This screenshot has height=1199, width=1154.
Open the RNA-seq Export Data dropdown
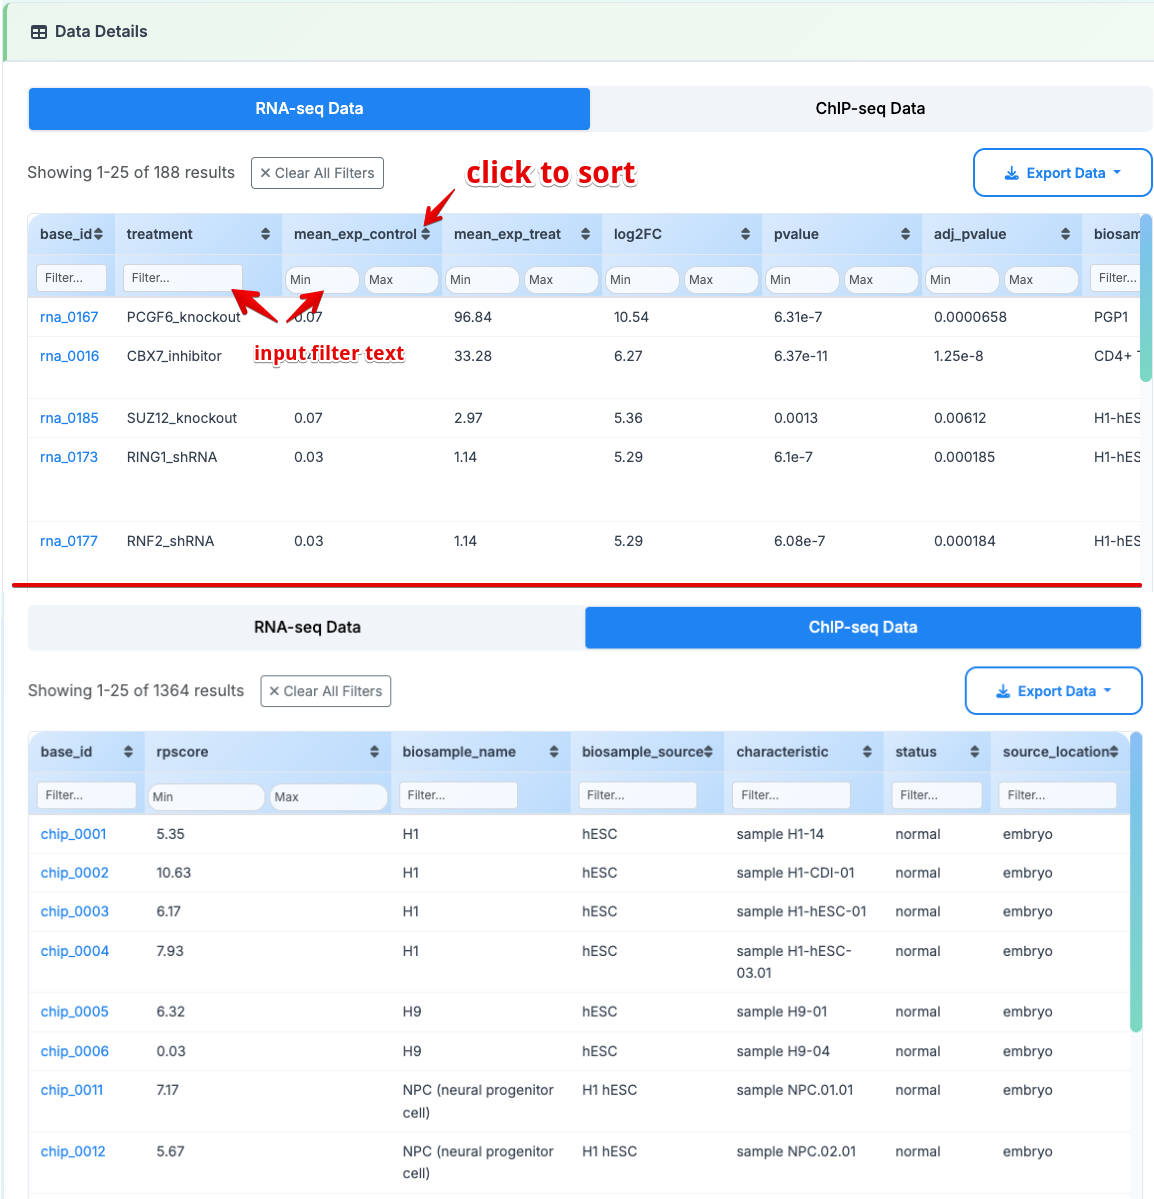coord(1062,172)
